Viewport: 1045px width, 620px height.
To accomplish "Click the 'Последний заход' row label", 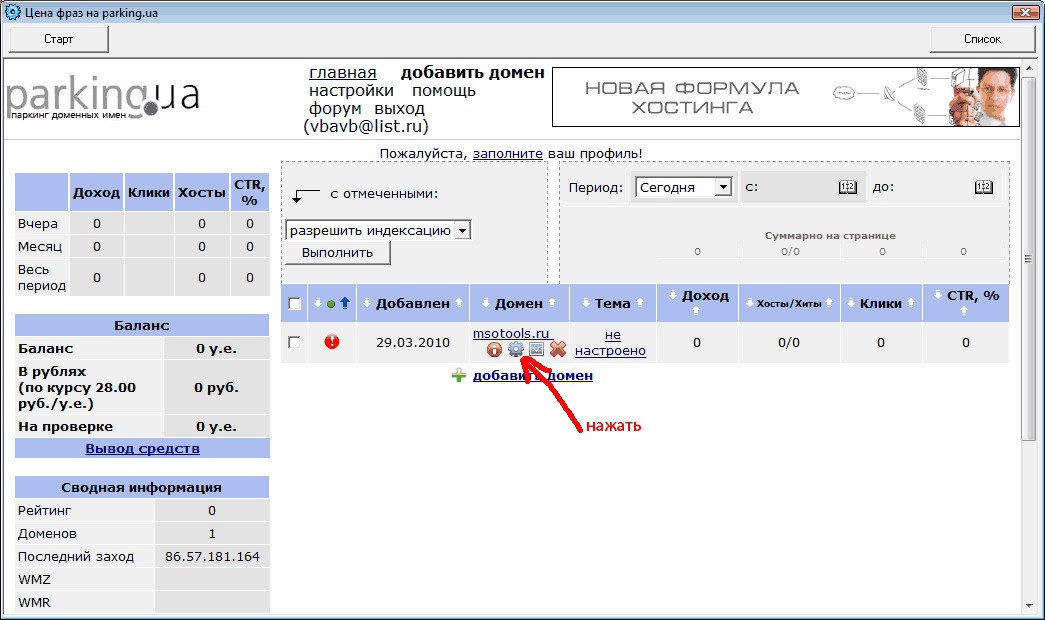I will (76, 556).
